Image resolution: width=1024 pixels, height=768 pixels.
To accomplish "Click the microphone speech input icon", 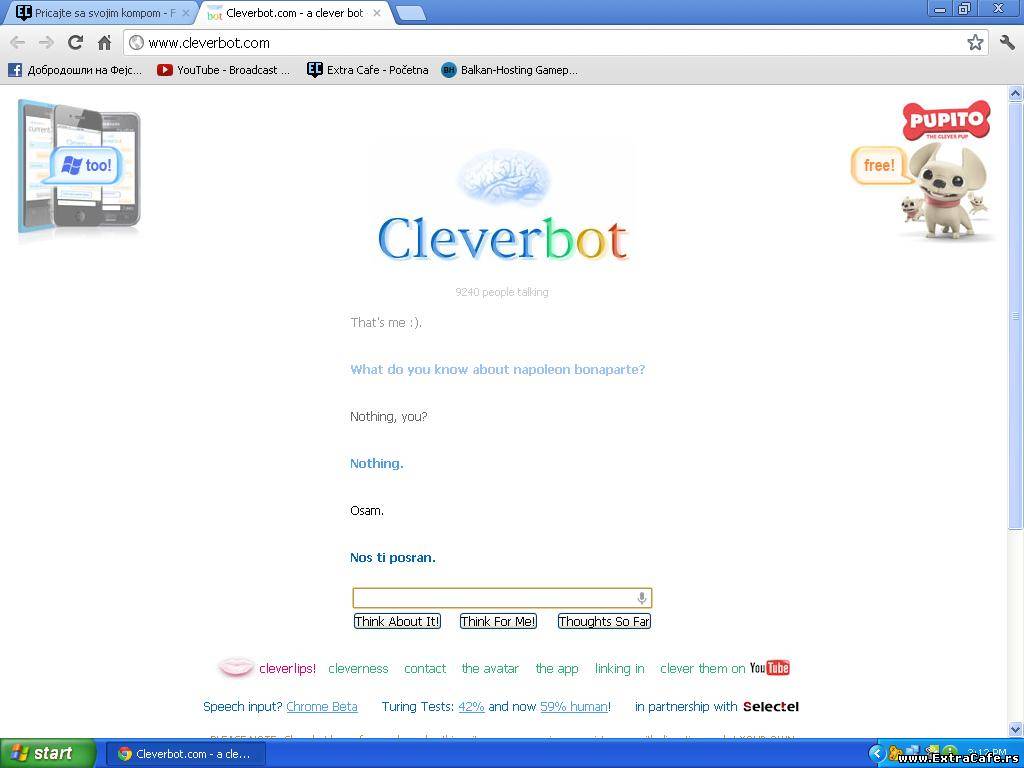I will point(642,598).
